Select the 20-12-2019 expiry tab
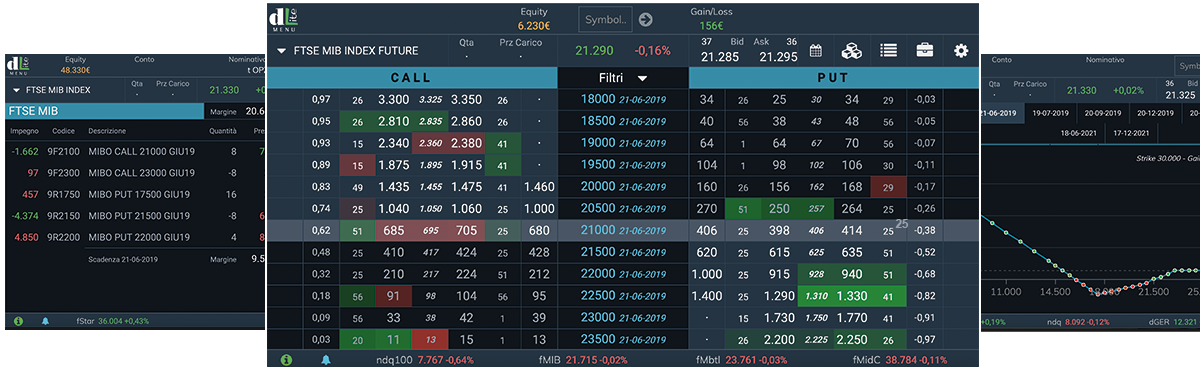This screenshot has height=370, width=1200. (x=1156, y=113)
